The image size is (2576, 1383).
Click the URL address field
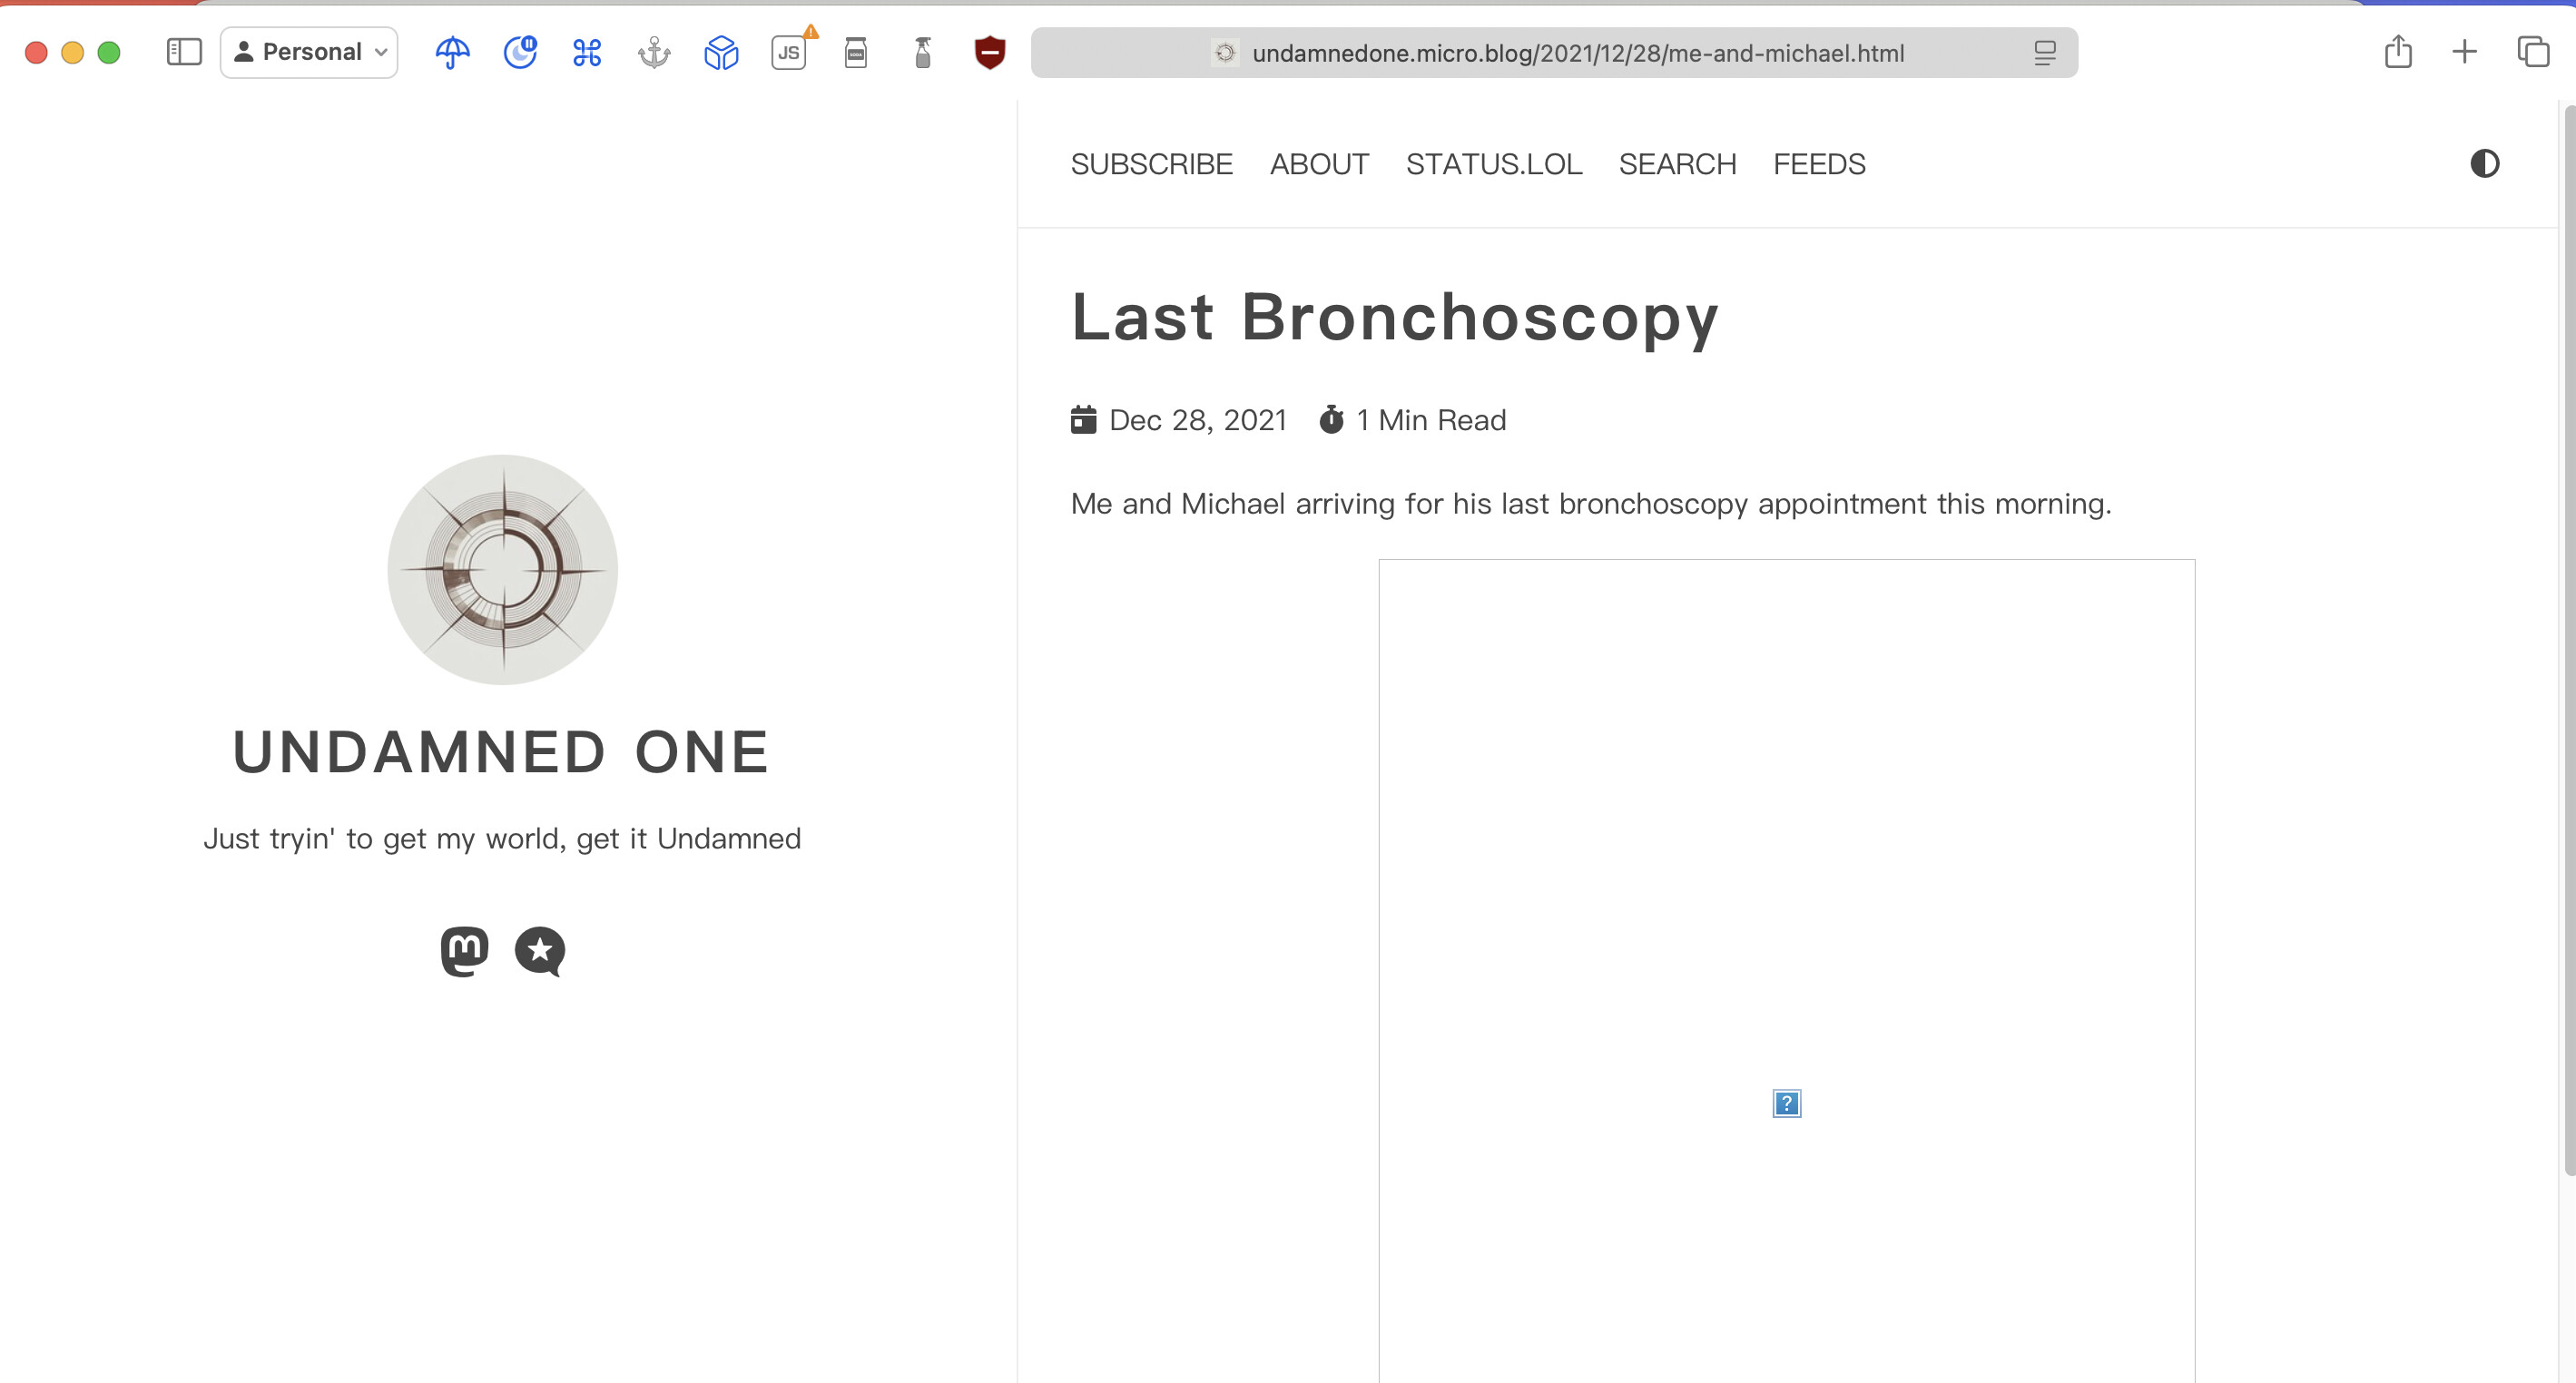click(1577, 53)
